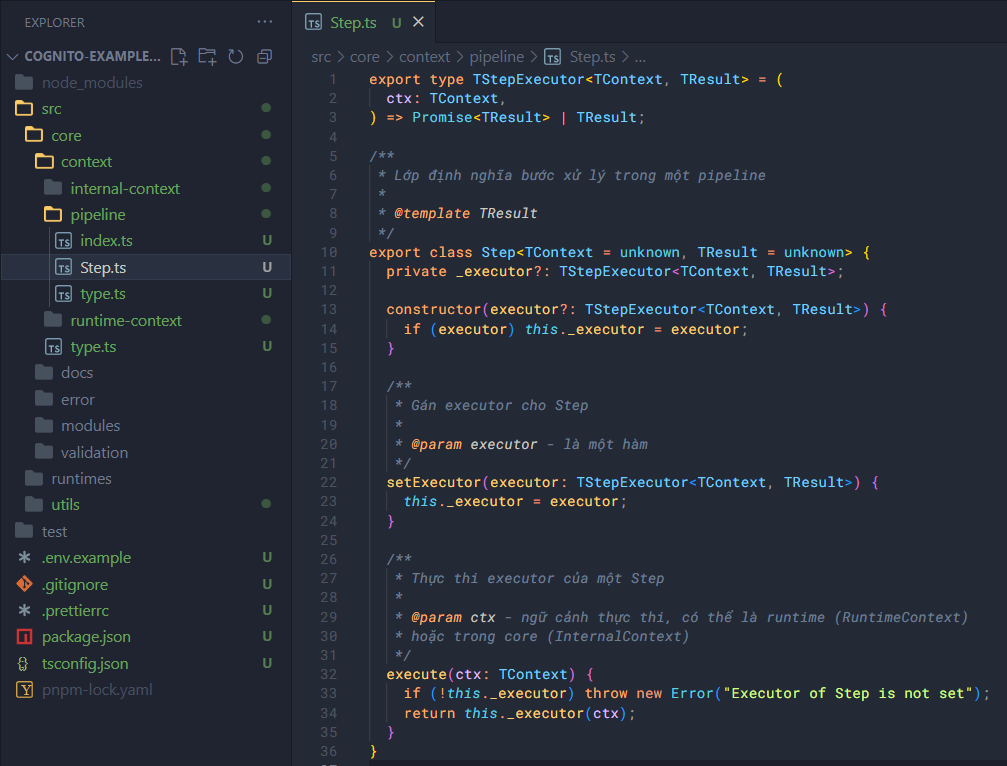Open Explorer more actions ellipsis menu

coord(264,21)
